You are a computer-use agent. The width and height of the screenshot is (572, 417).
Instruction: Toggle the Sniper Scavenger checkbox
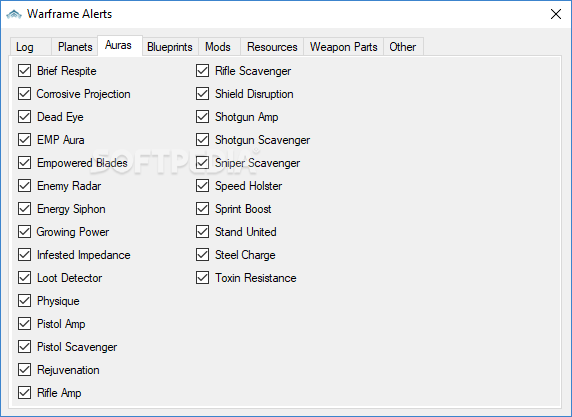202,163
